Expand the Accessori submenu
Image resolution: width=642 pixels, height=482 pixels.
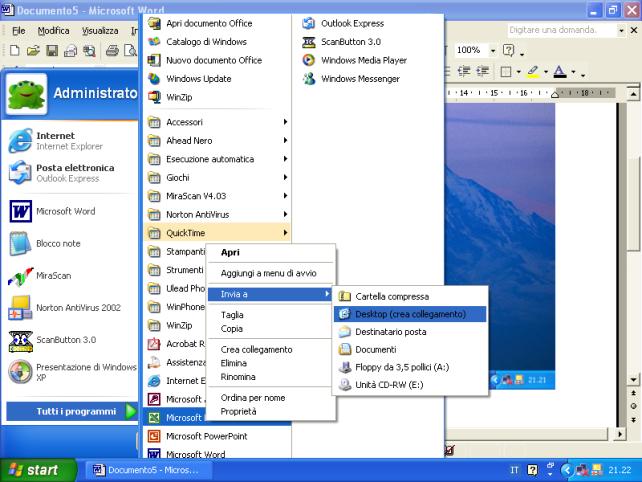pyautogui.click(x=217, y=122)
